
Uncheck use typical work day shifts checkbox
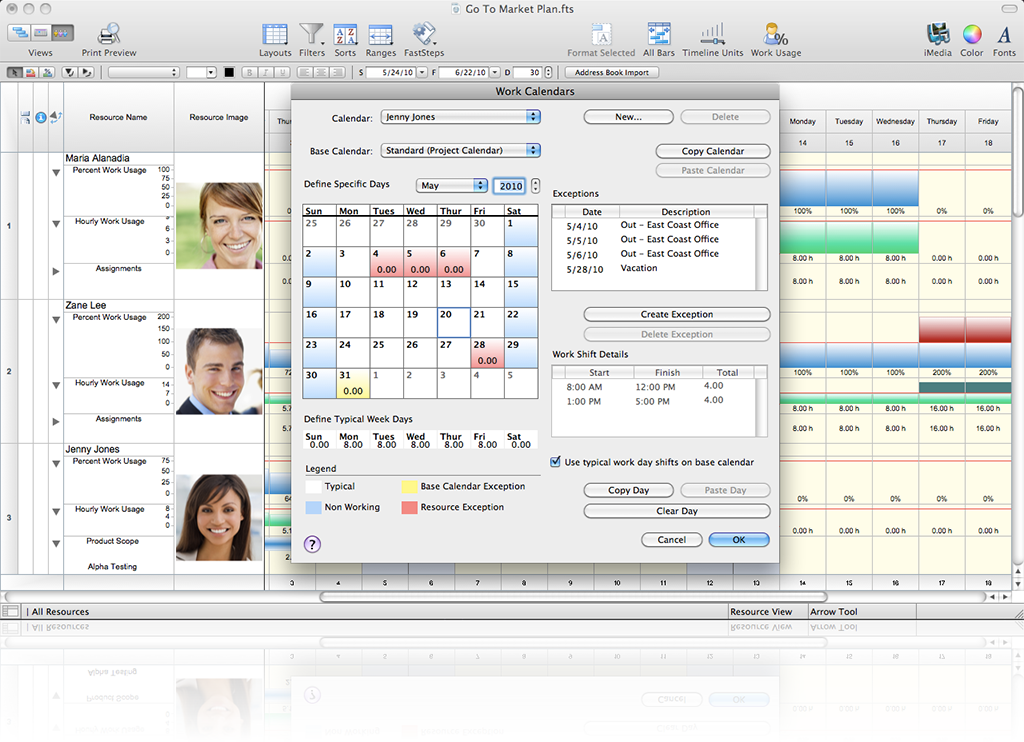(556, 462)
